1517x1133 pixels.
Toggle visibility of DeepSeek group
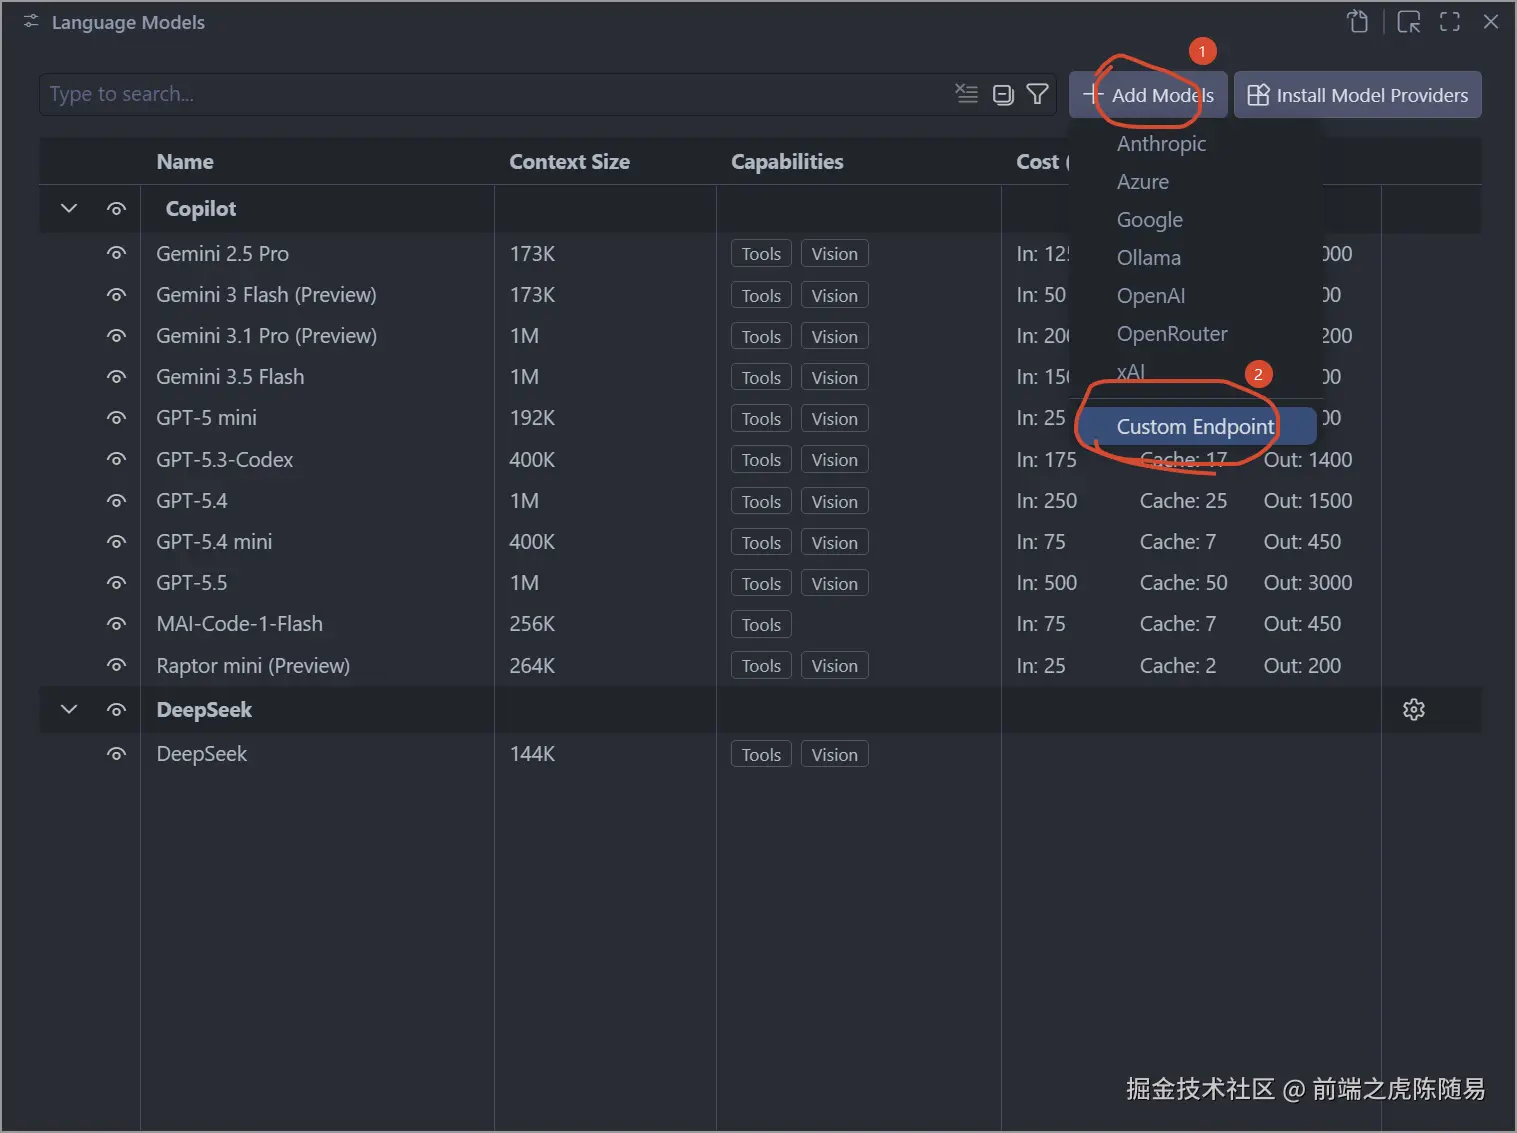coord(117,710)
